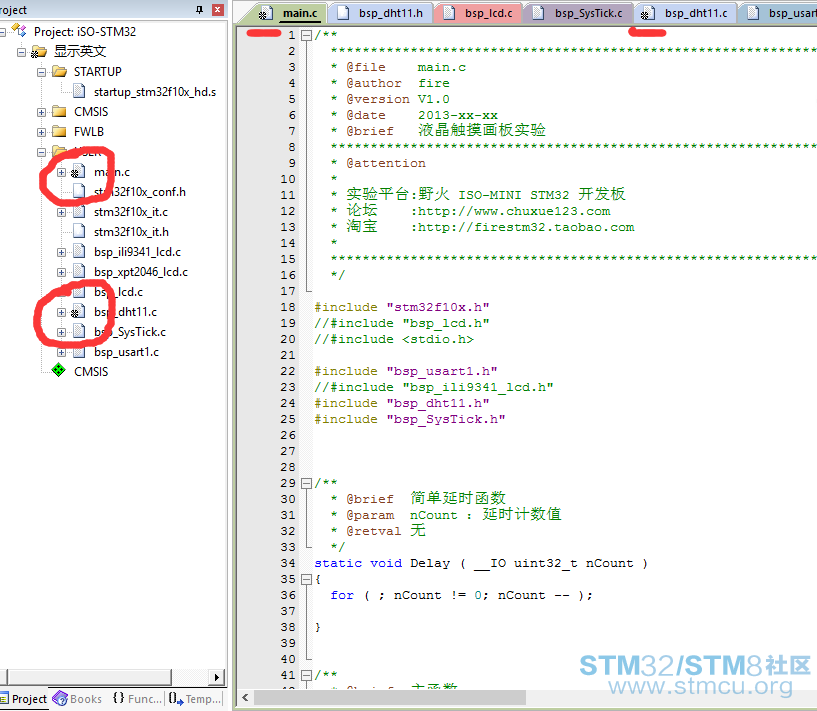Click the FWLB folder icon
This screenshot has width=817, height=711.
pos(59,131)
